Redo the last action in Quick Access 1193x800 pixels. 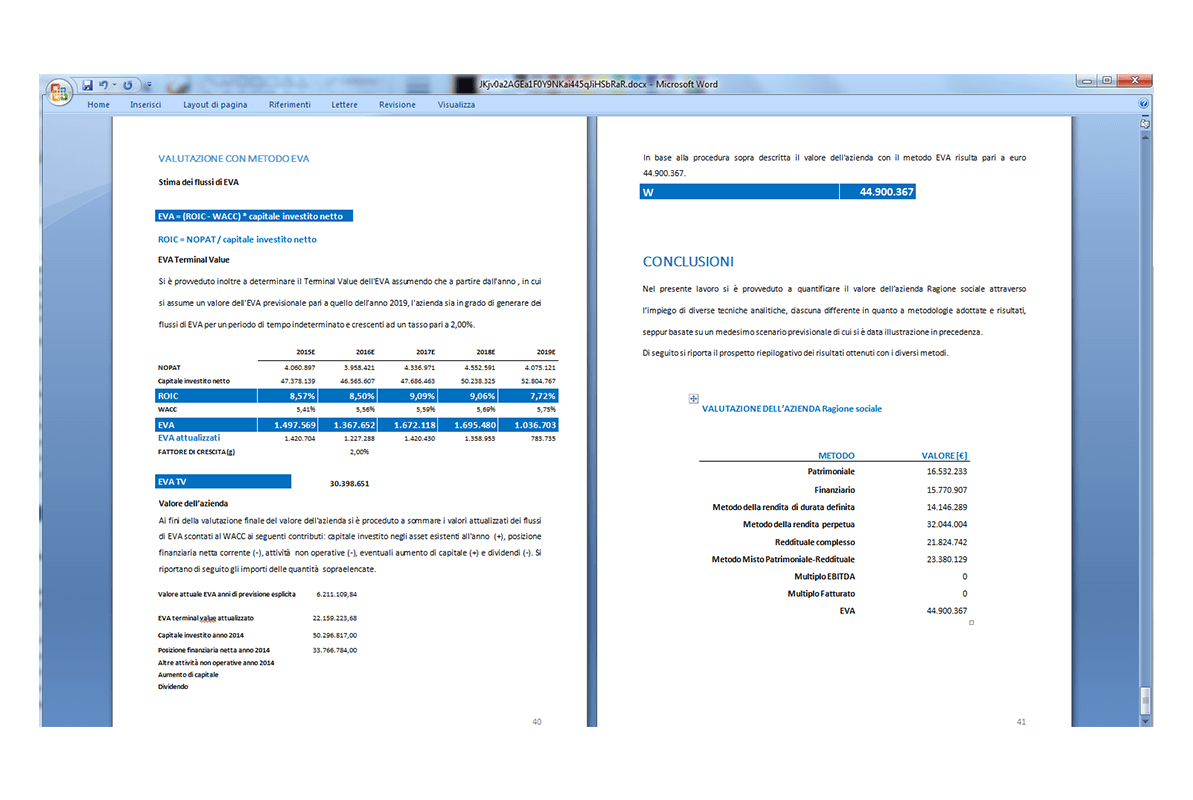click(128, 85)
